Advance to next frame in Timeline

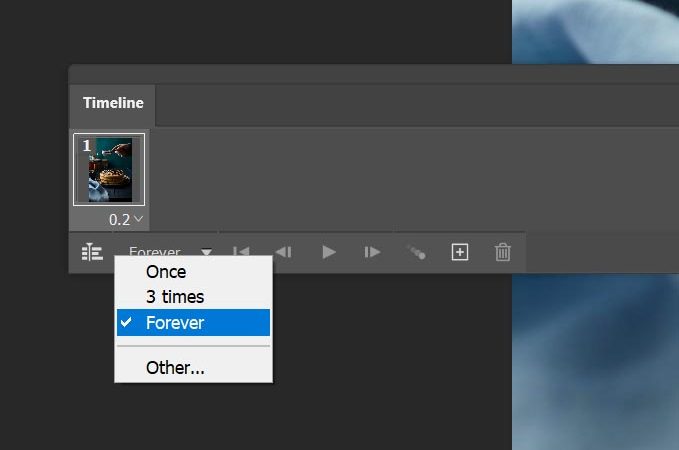point(372,252)
